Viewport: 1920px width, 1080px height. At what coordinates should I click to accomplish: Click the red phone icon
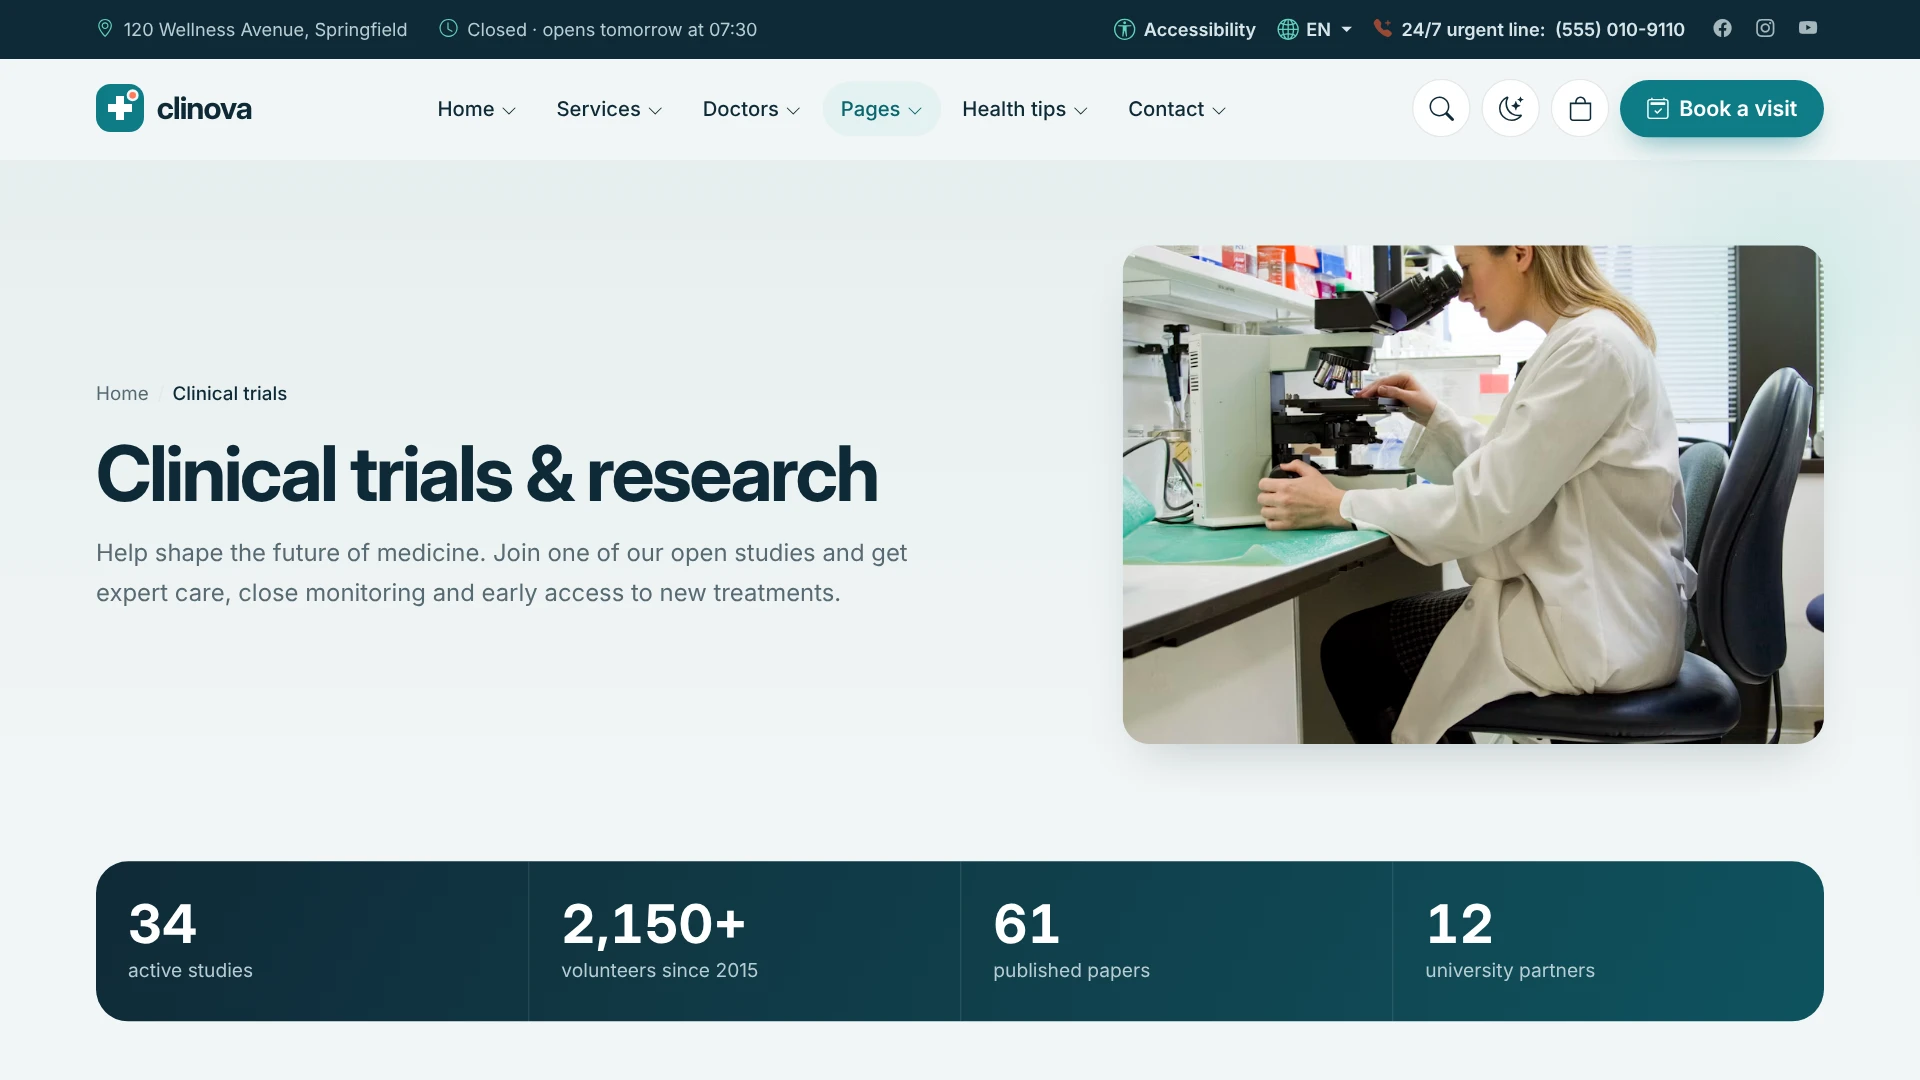(1382, 28)
